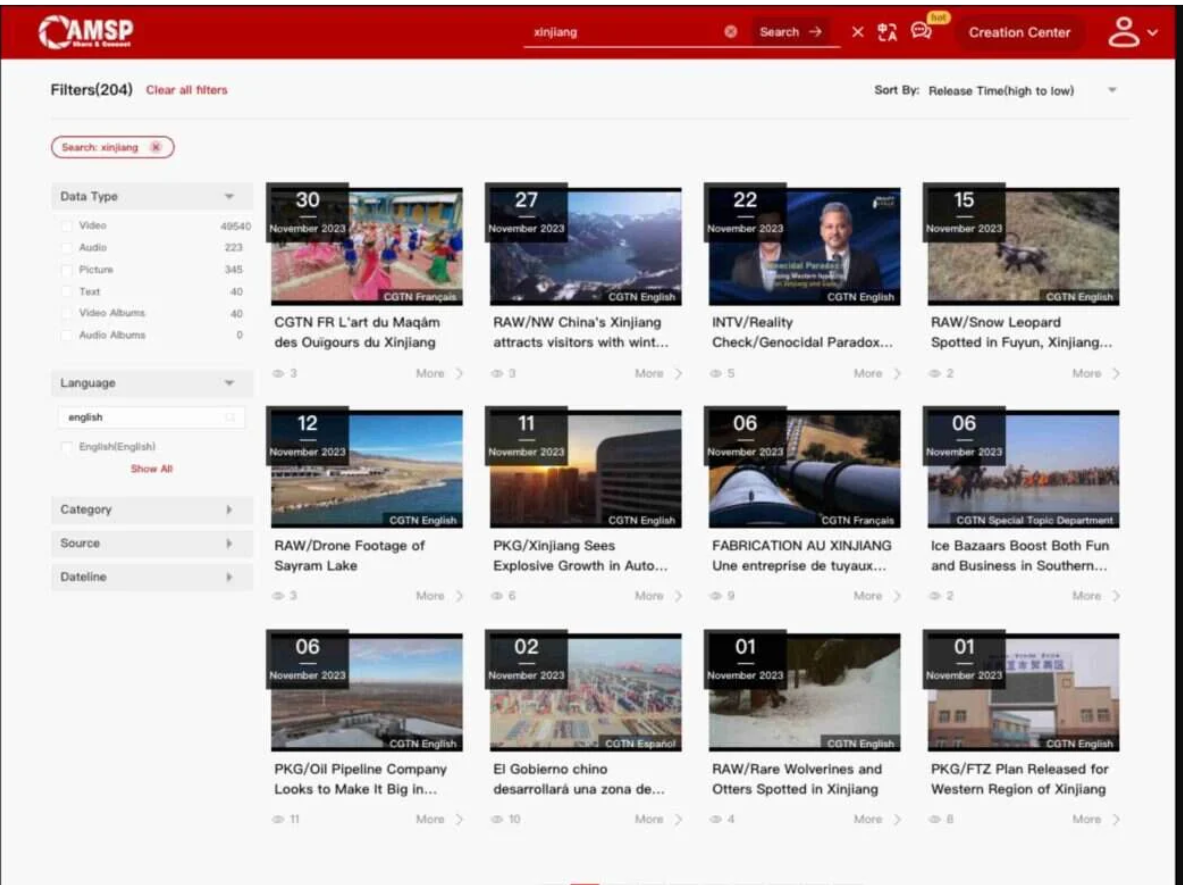This screenshot has width=1183, height=885.
Task: Remove the 'Search: xinjiang' filter chip
Action: click(155, 147)
